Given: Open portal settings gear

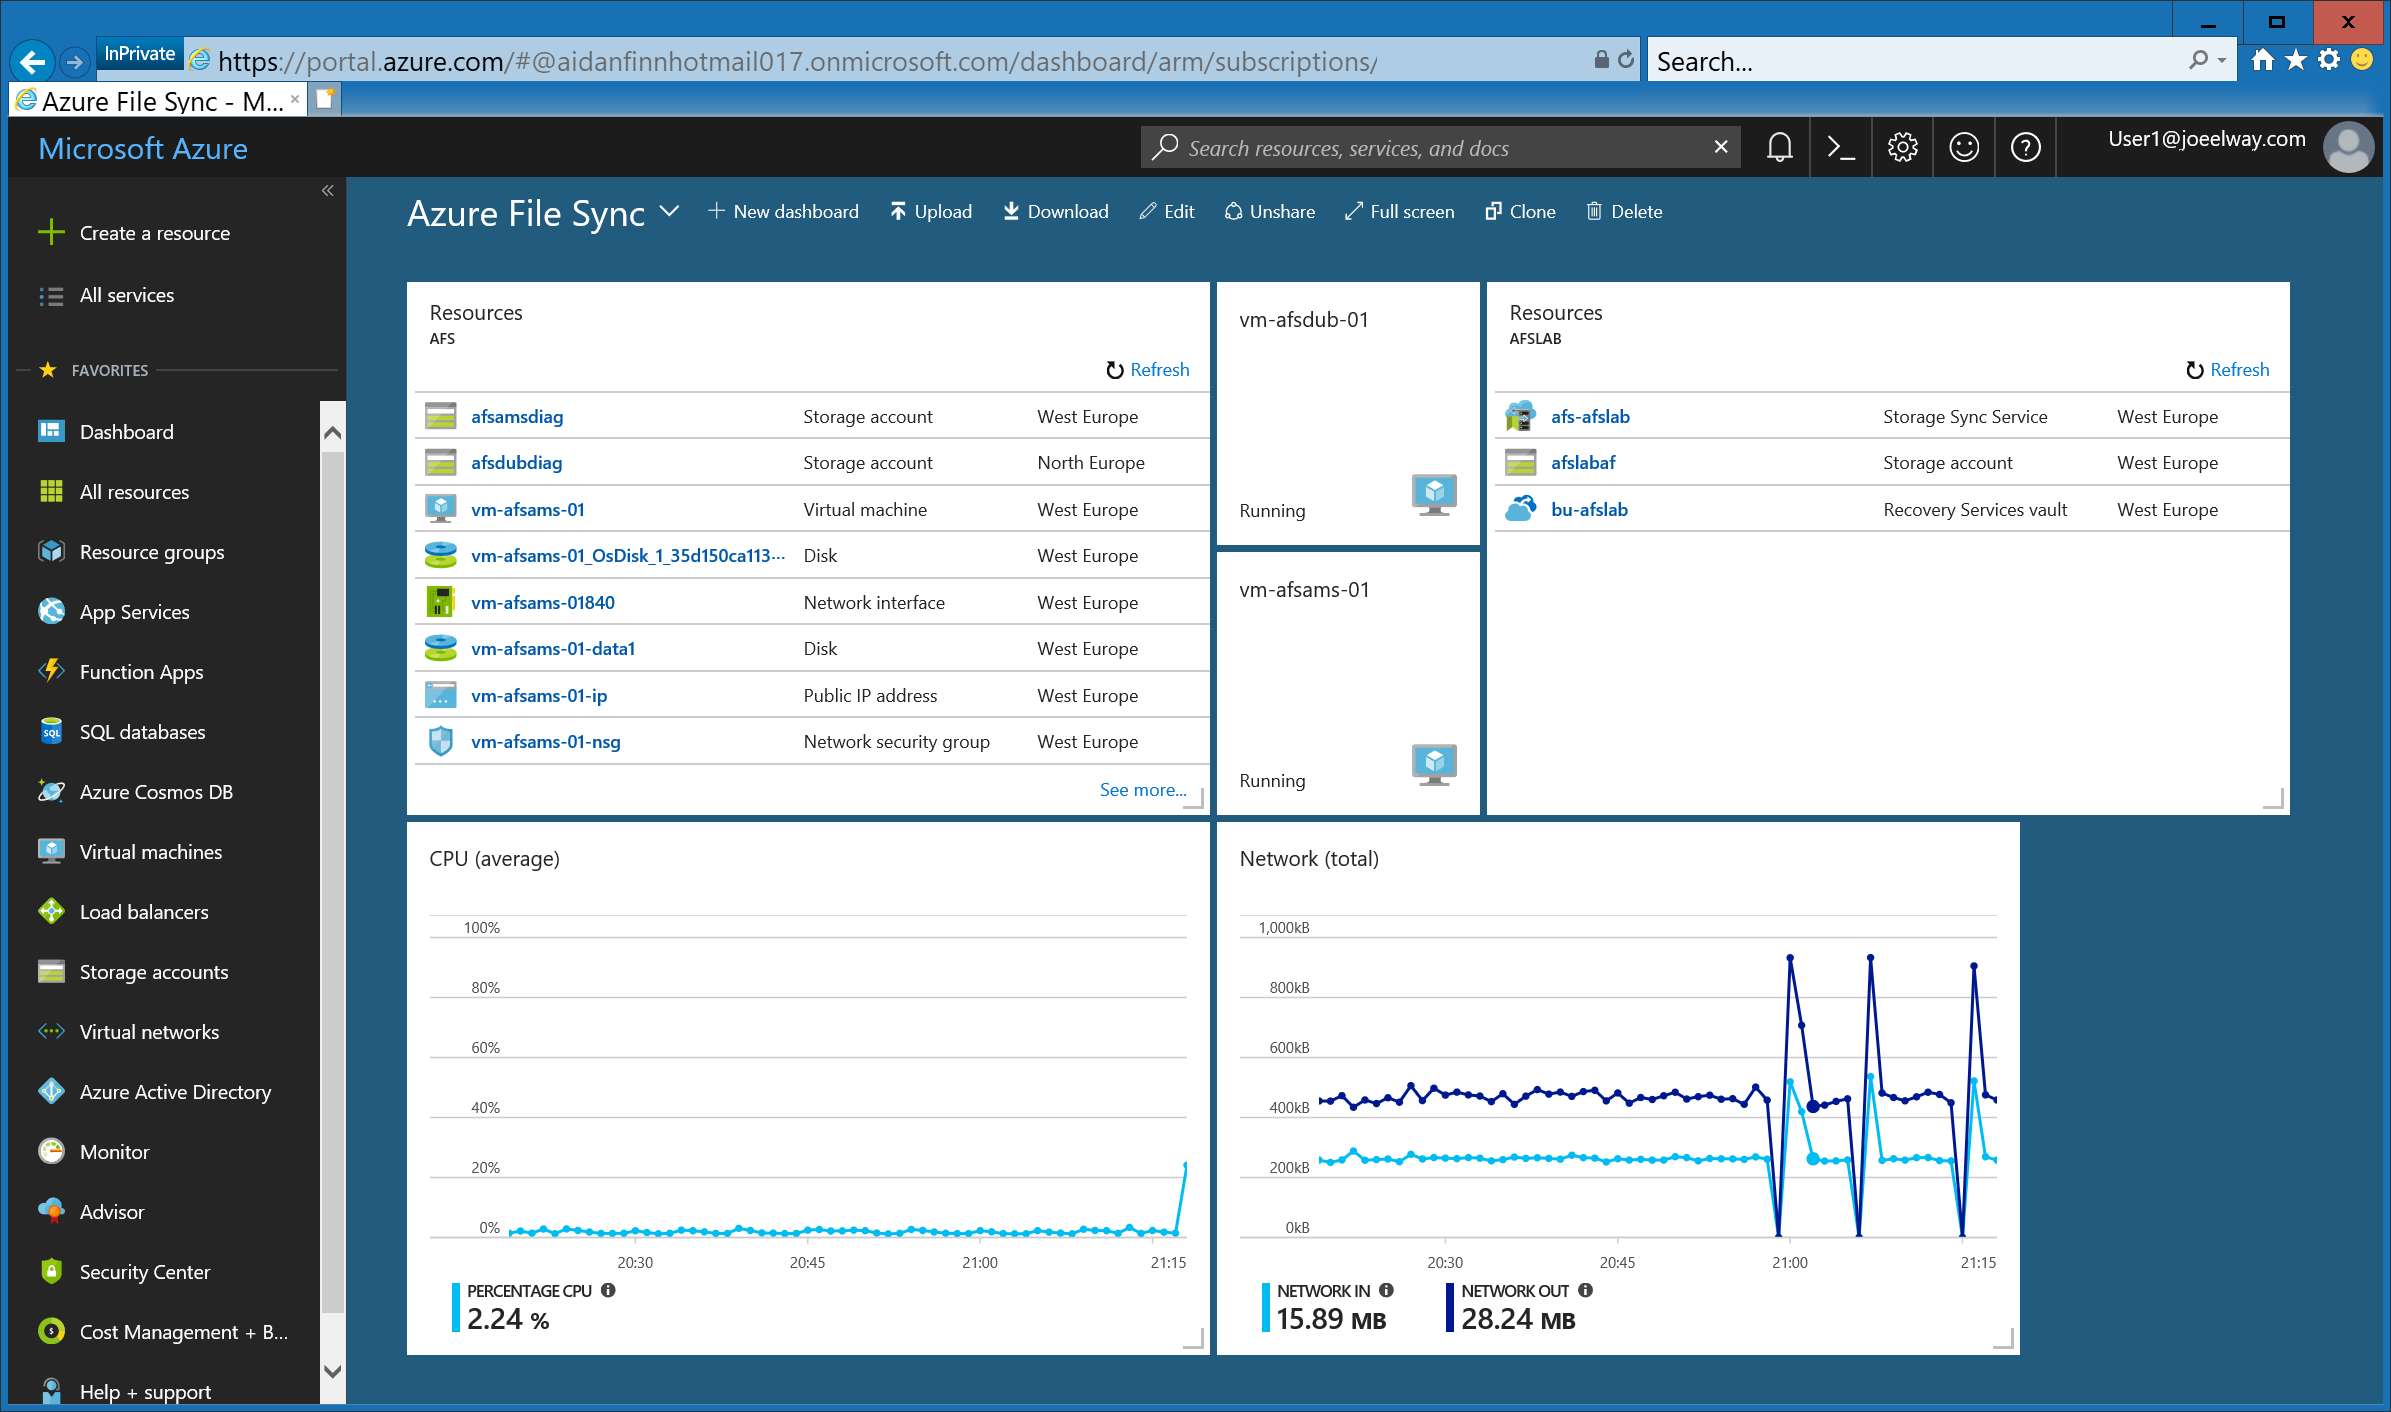Looking at the screenshot, I should point(1902,148).
